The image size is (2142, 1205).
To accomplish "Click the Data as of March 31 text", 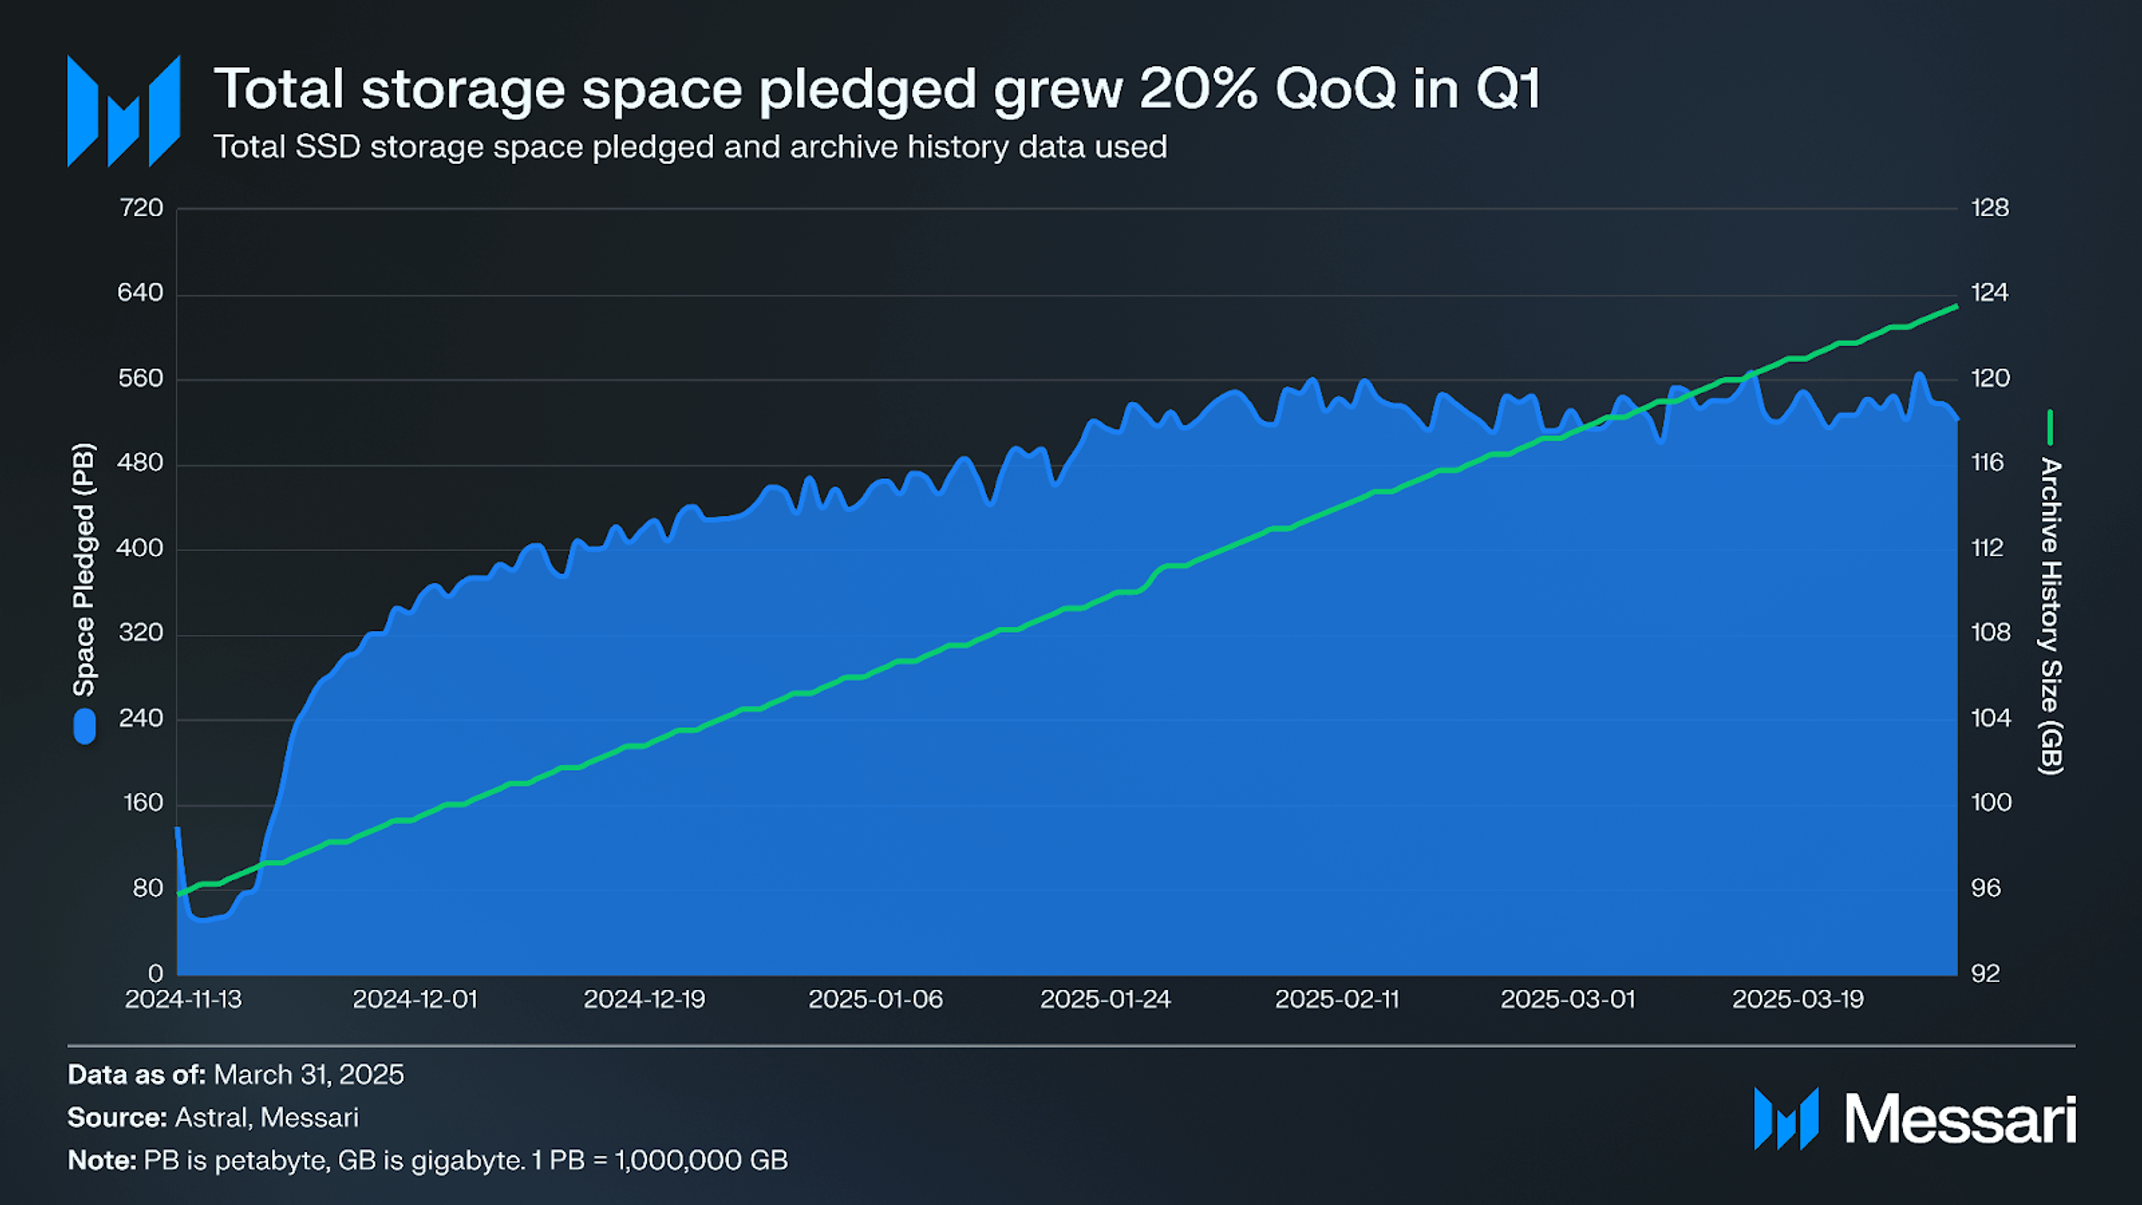I will click(x=236, y=1075).
